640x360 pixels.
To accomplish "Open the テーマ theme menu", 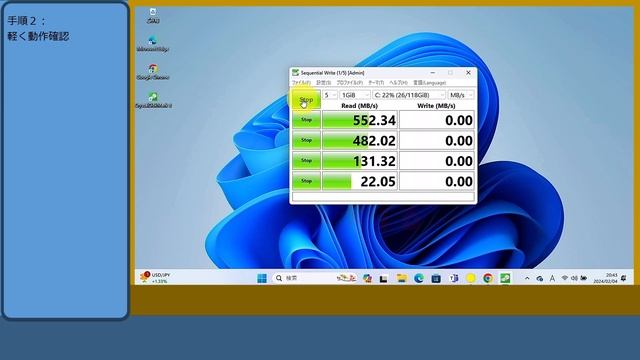I will 376,82.
